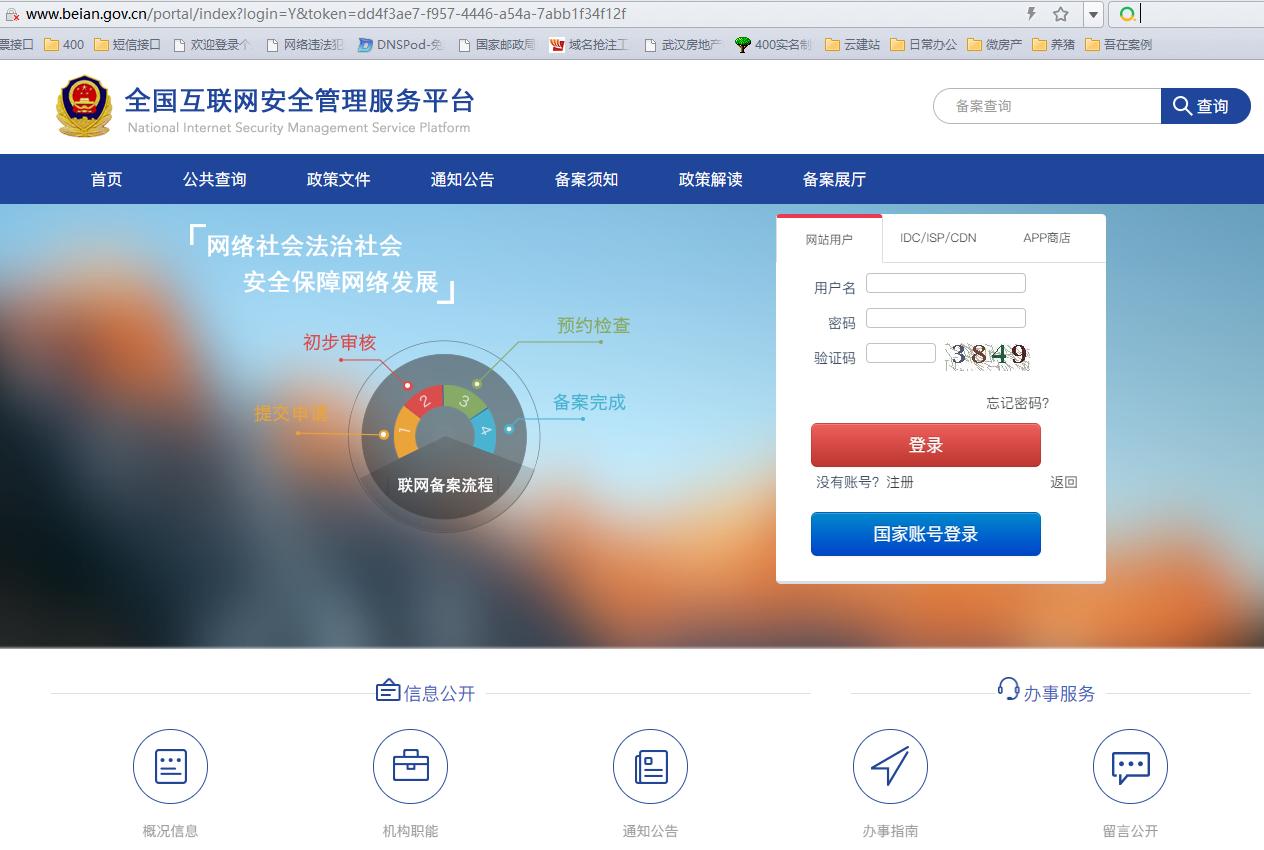Click the red 登录 button
This screenshot has width=1264, height=850.
pos(925,444)
